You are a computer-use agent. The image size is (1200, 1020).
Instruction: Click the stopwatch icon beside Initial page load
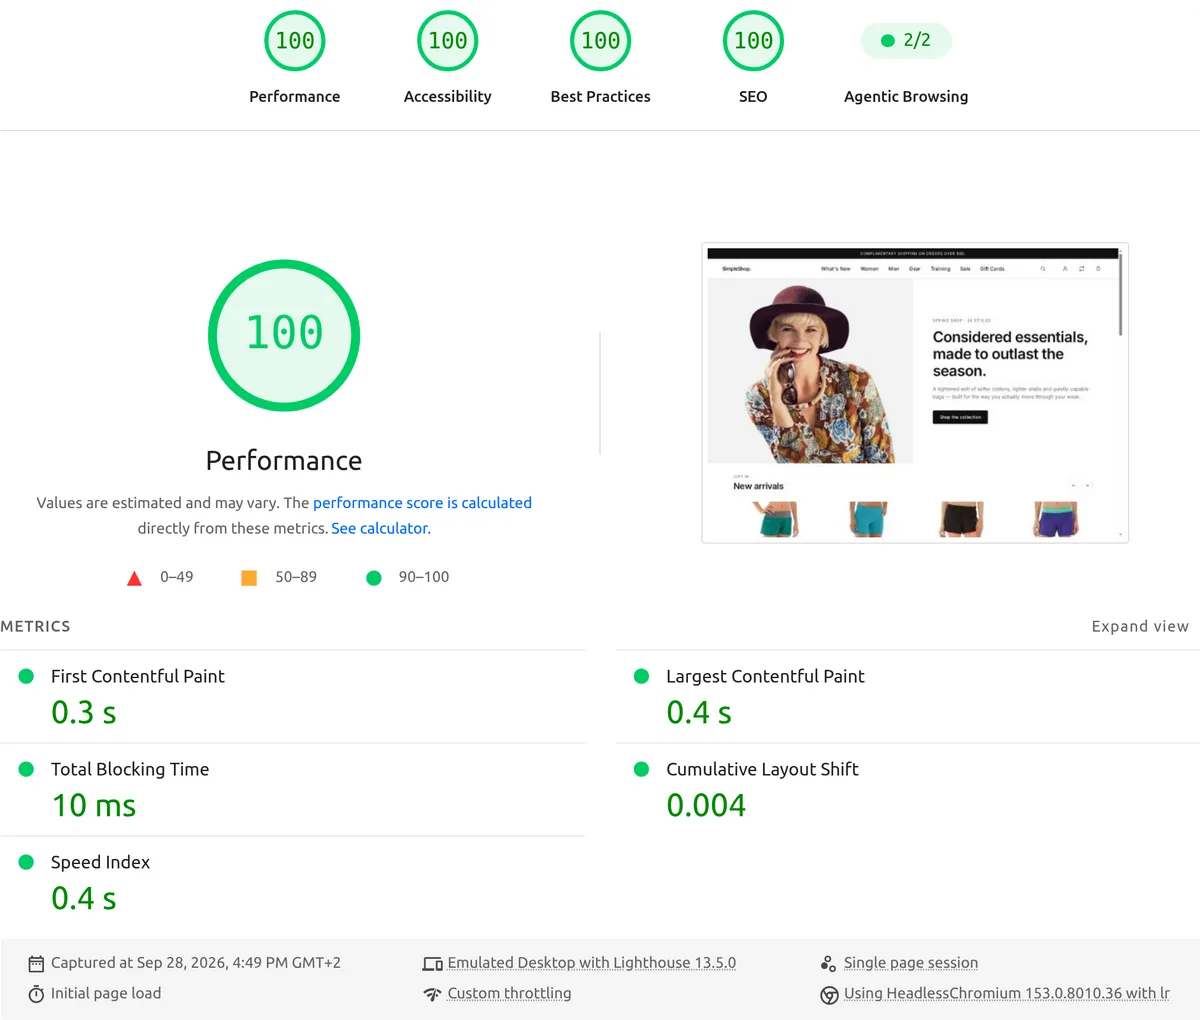[x=36, y=994]
